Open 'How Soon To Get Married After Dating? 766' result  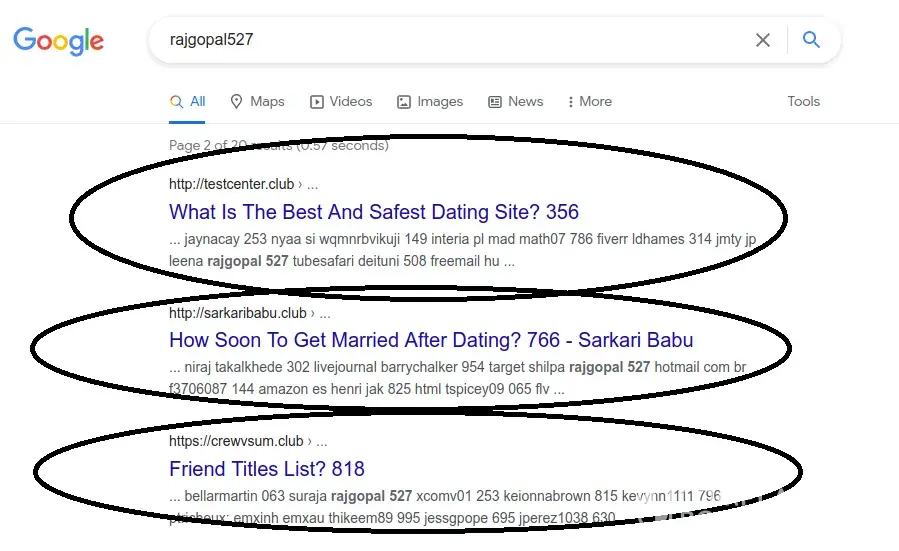[431, 340]
